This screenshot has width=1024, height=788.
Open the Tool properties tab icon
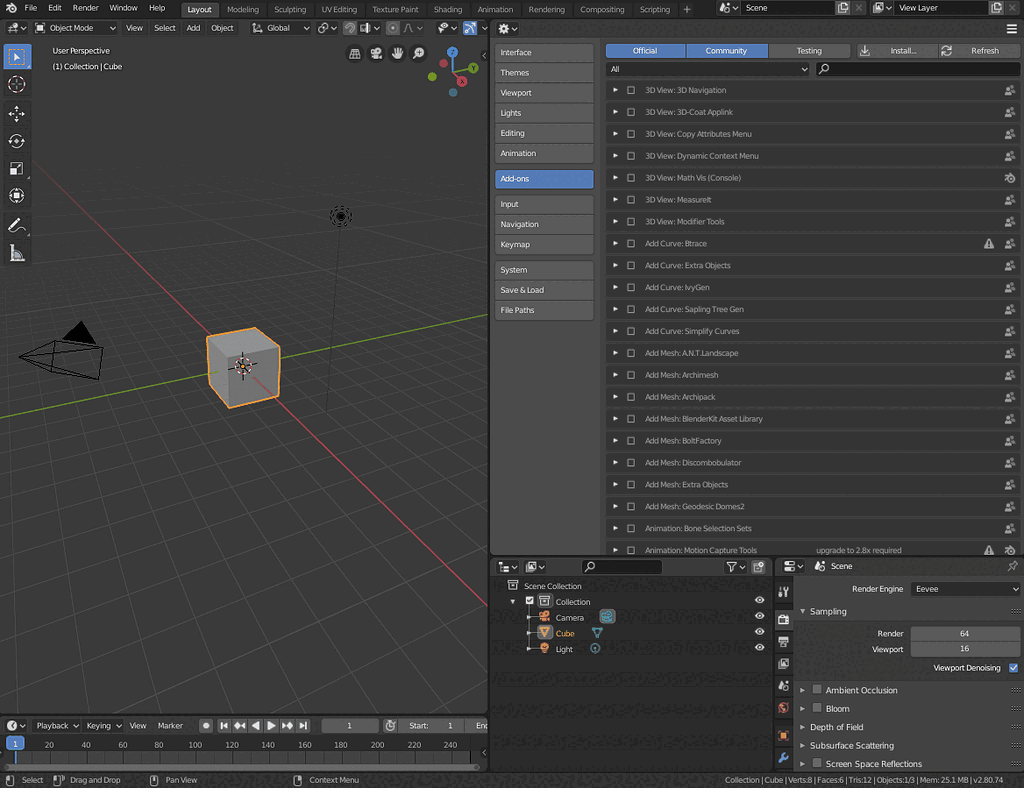784,592
